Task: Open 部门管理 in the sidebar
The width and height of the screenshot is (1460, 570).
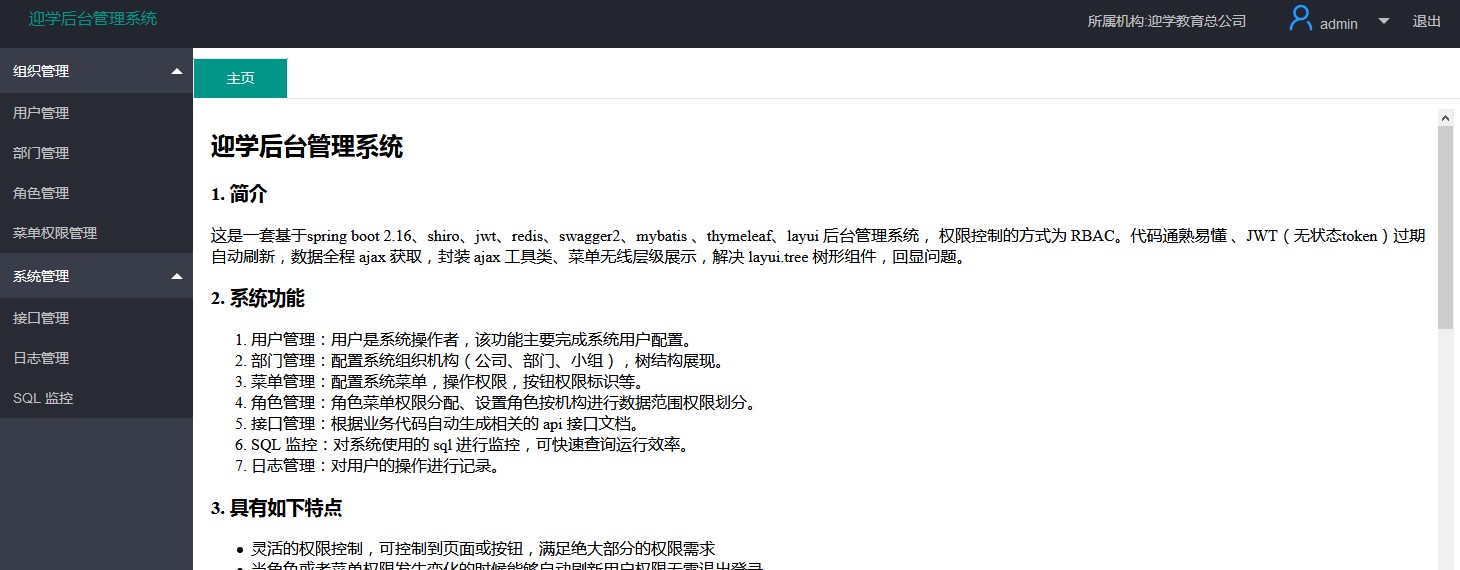Action: 96,153
